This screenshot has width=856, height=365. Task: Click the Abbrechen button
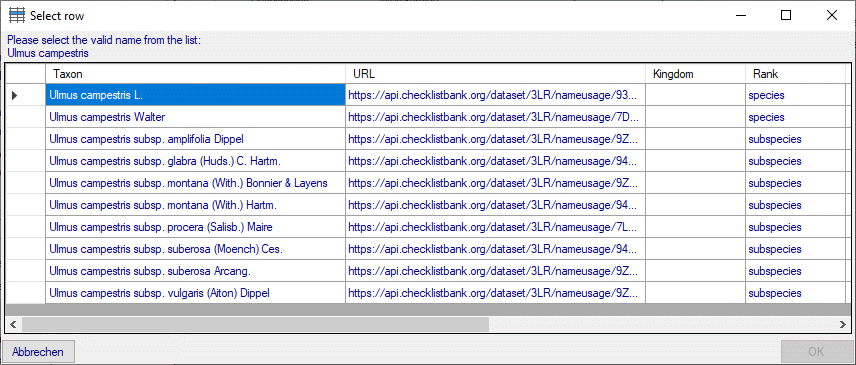click(x=38, y=352)
